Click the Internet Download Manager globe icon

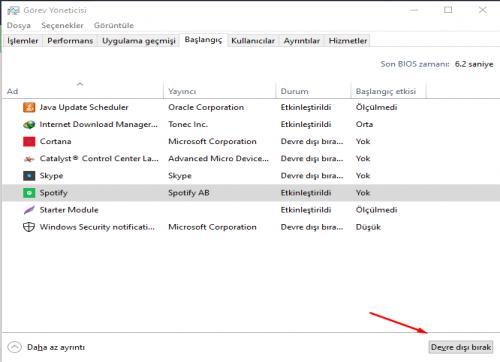(29, 125)
